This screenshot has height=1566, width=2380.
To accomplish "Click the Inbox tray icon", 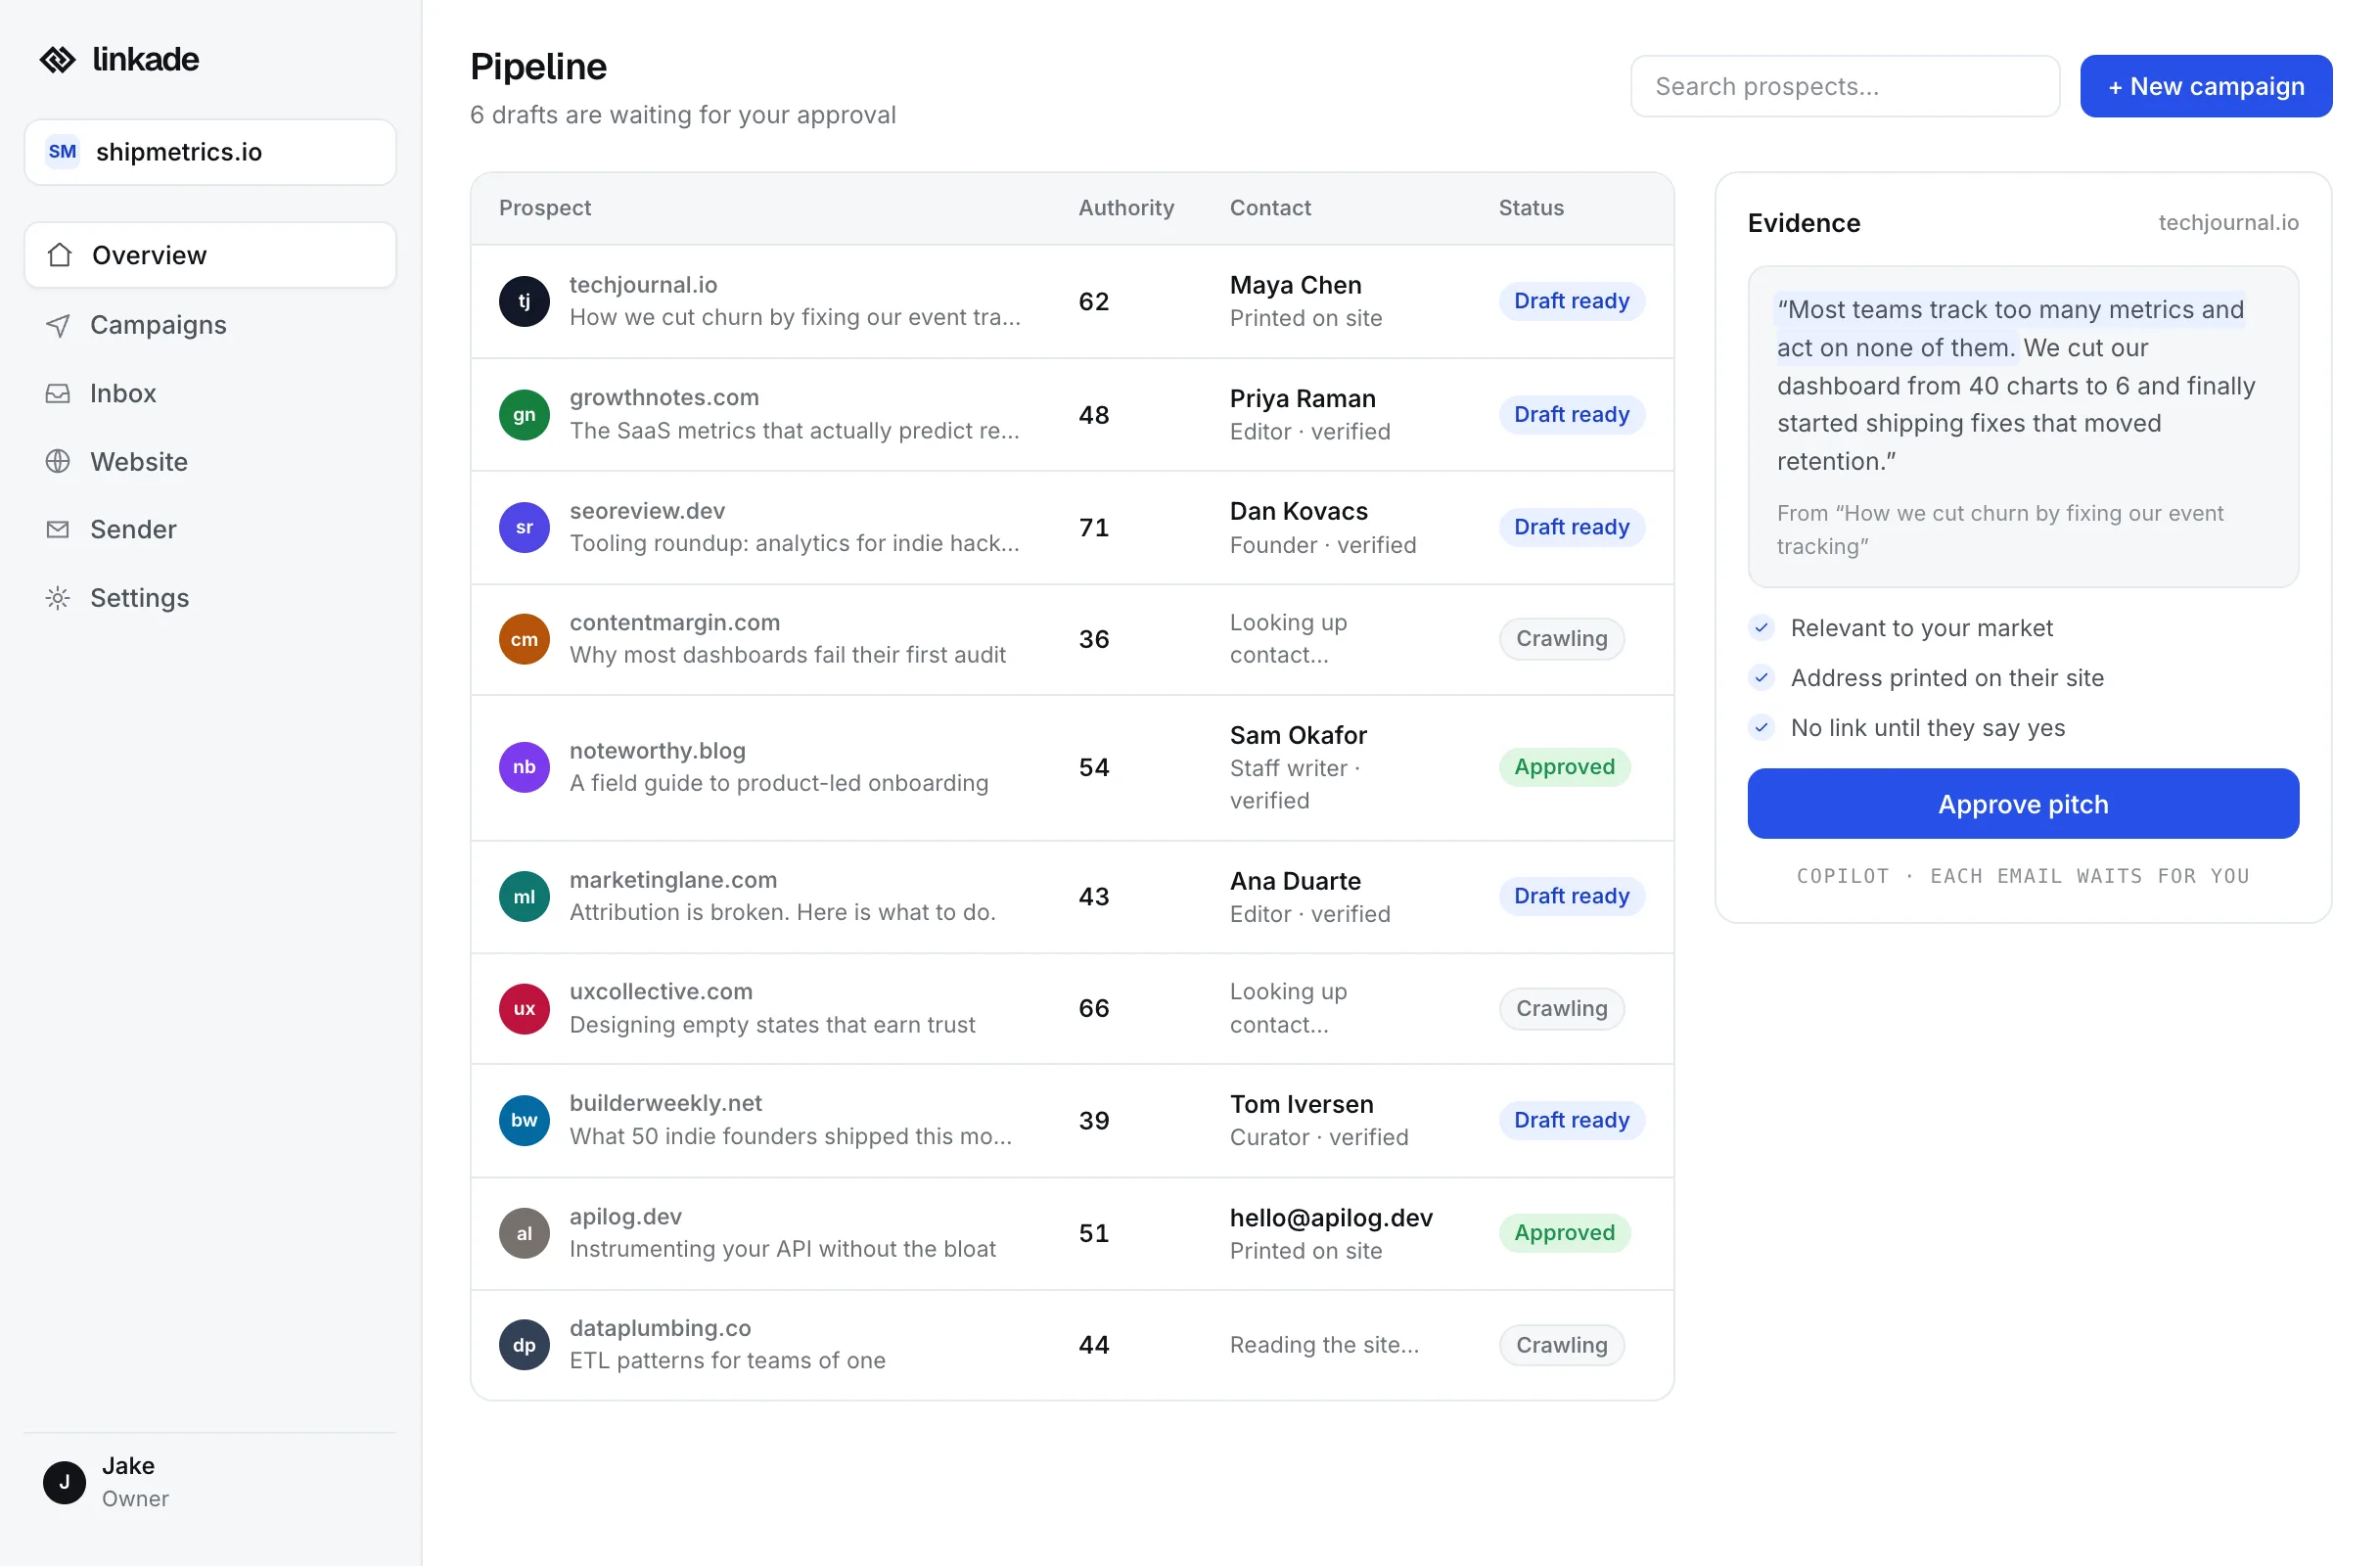I will point(58,393).
